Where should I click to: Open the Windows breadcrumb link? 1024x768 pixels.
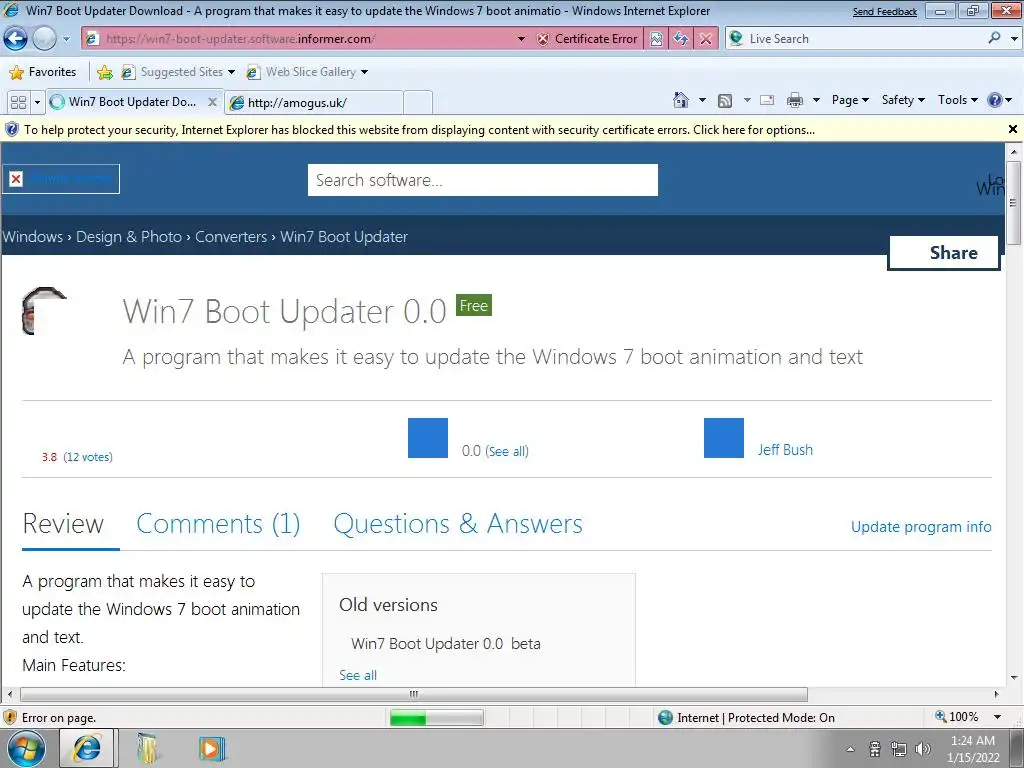click(x=32, y=236)
